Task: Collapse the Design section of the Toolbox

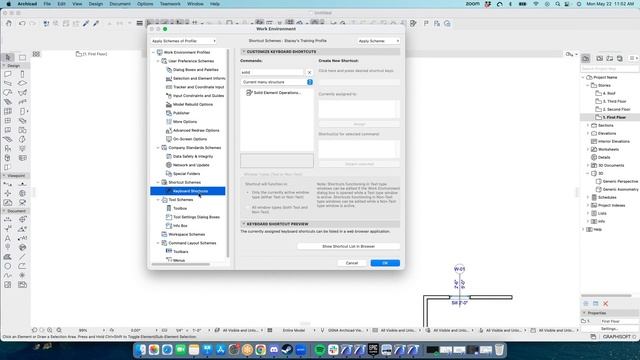Action: 4,66
